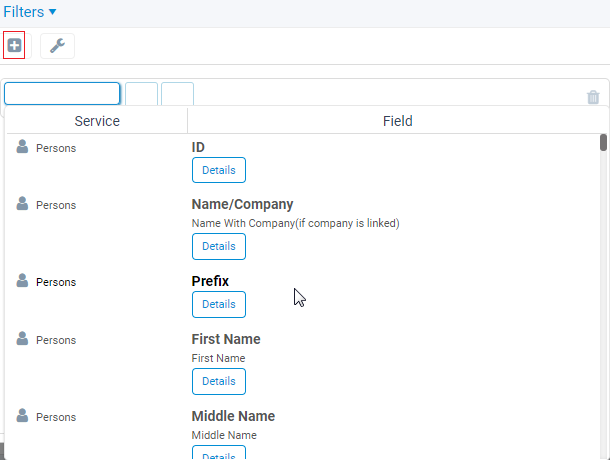
Task: Expand the Filters dropdown arrow
Action: click(x=53, y=12)
